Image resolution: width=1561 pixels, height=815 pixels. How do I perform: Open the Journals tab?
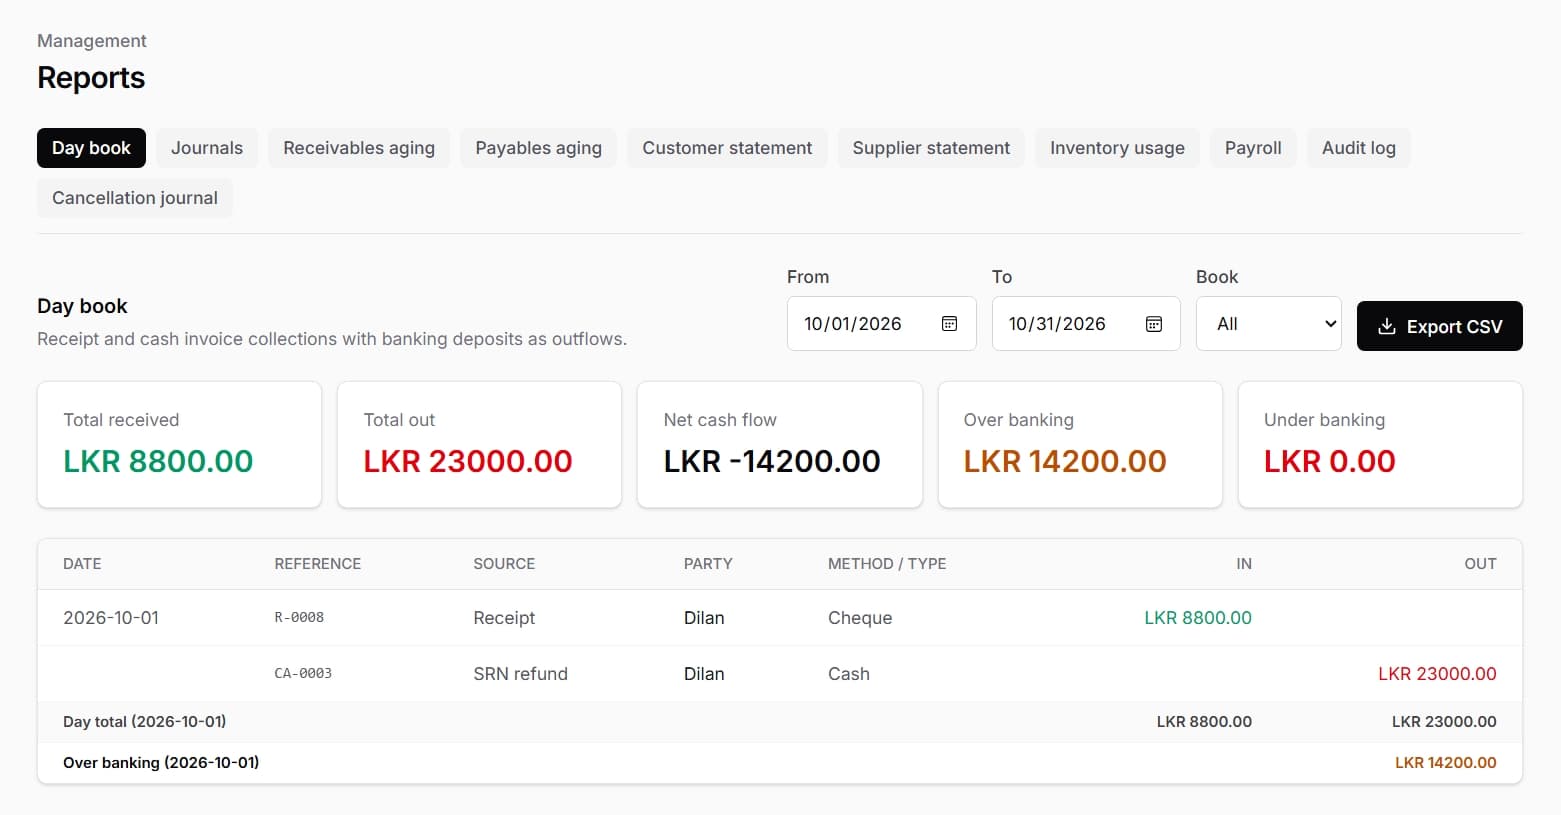tap(207, 148)
